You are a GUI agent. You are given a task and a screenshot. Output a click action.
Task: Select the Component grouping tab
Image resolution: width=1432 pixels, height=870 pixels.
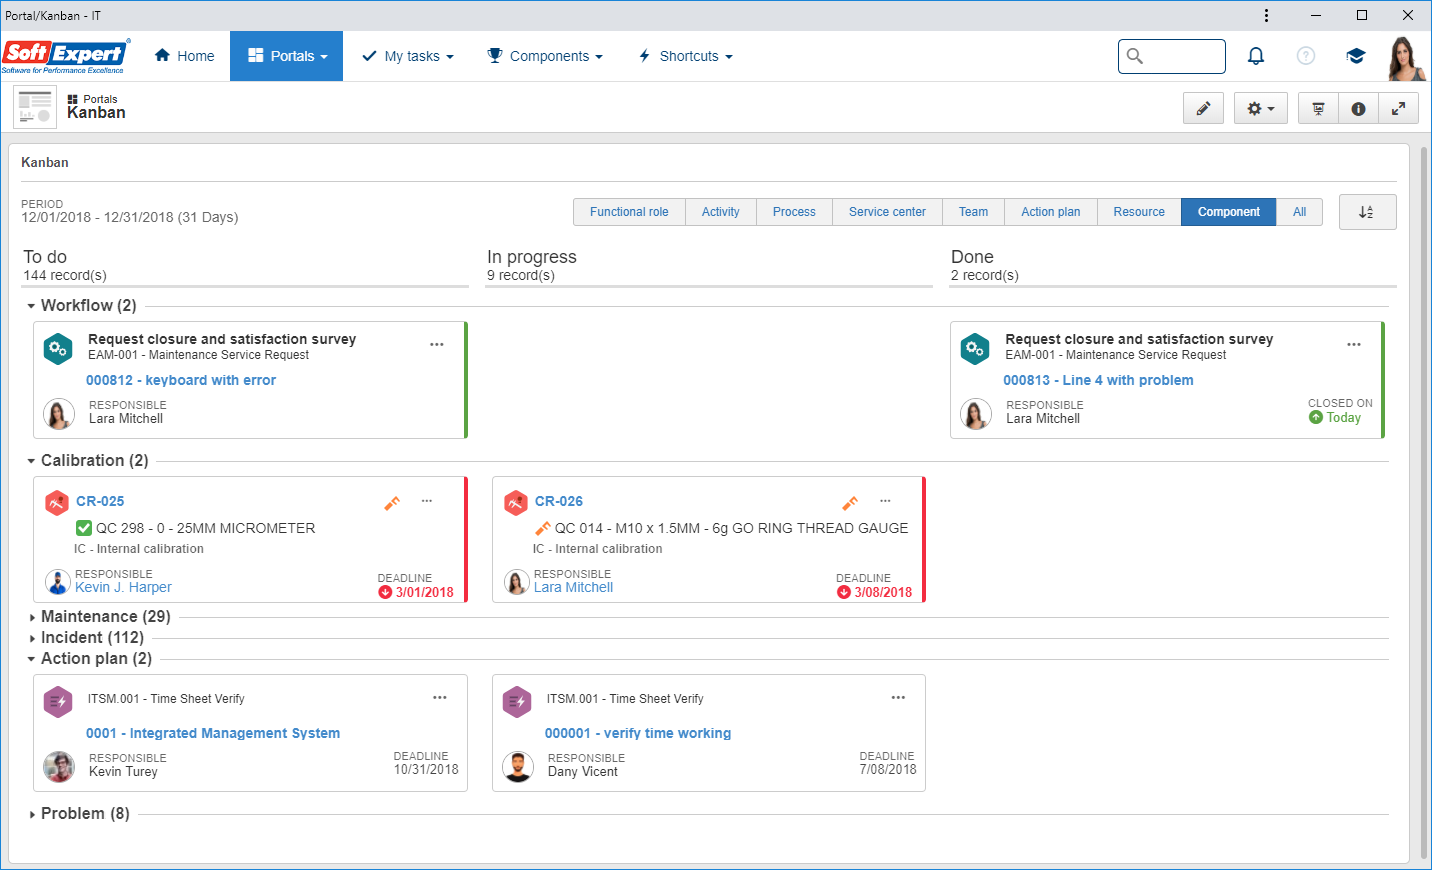coord(1229,212)
